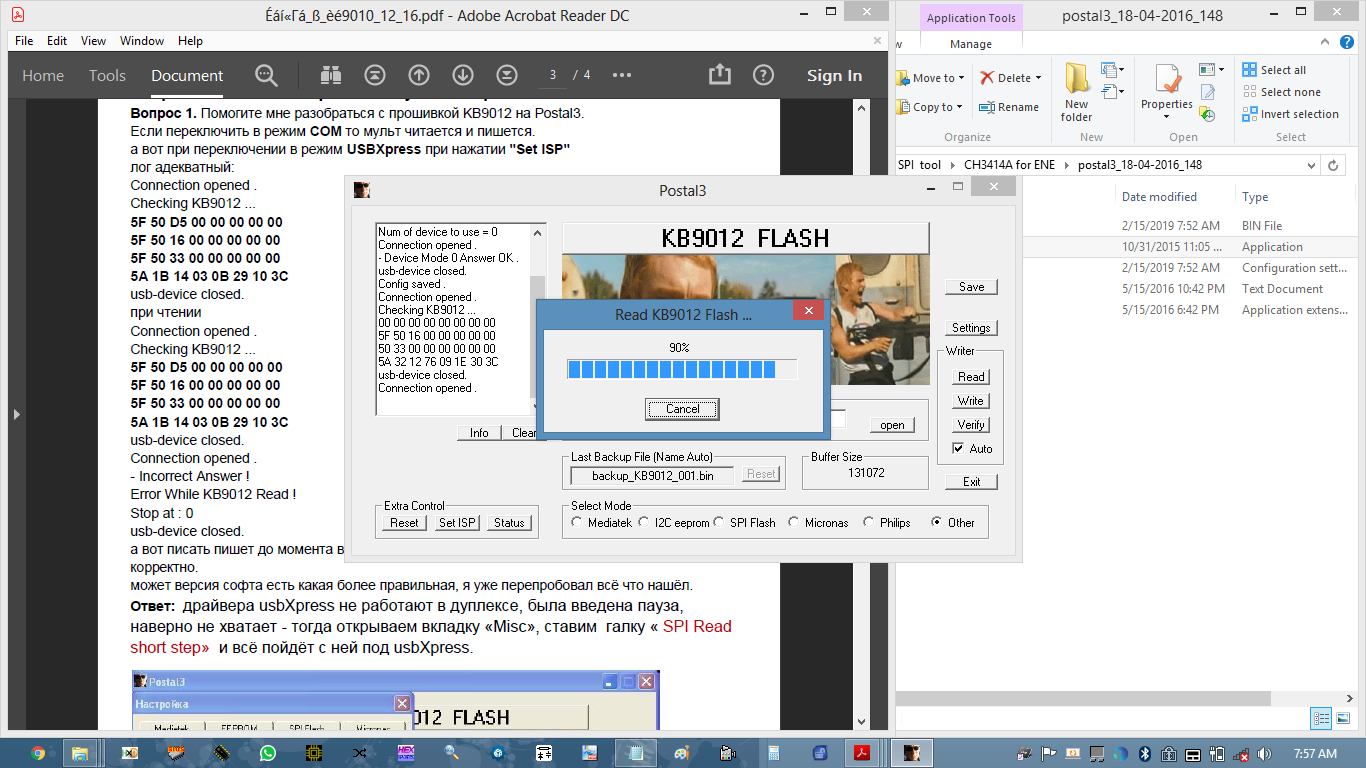Go to next page with down arrow

[463, 76]
